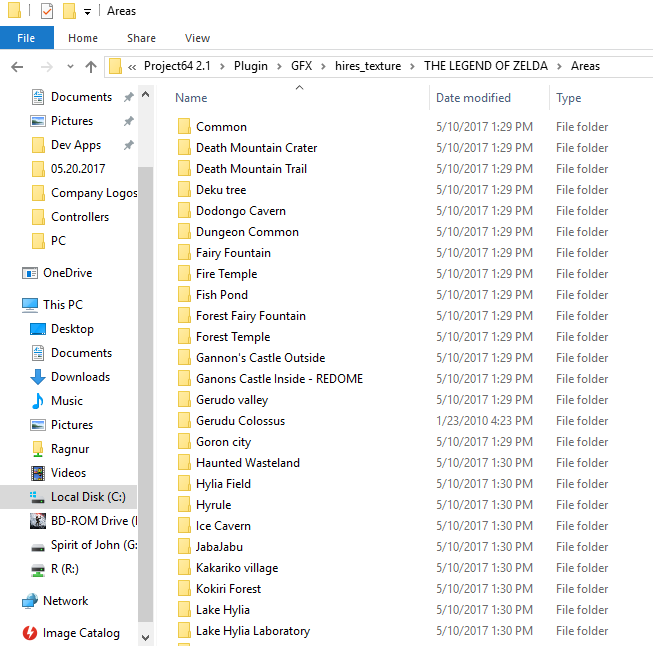Screen dimensions: 653x649
Task: Select Controllers folder in sidebar
Action: pyautogui.click(x=80, y=217)
